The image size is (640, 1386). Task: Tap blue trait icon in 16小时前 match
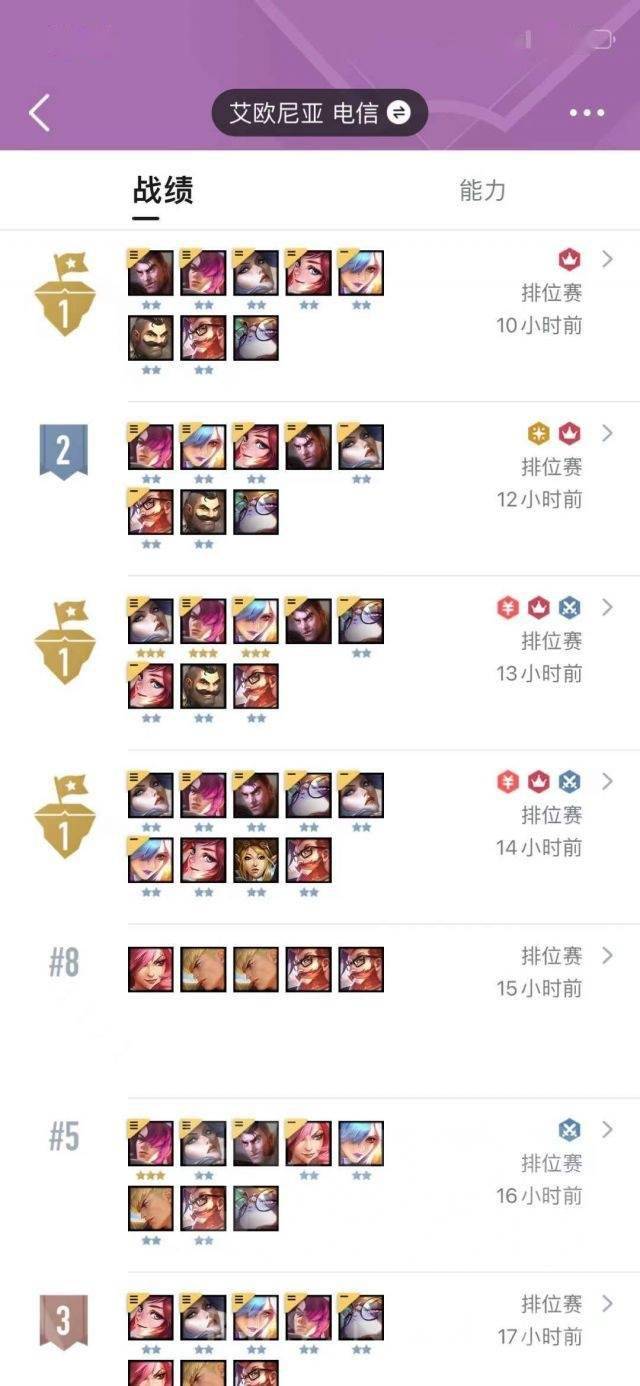tap(570, 1130)
